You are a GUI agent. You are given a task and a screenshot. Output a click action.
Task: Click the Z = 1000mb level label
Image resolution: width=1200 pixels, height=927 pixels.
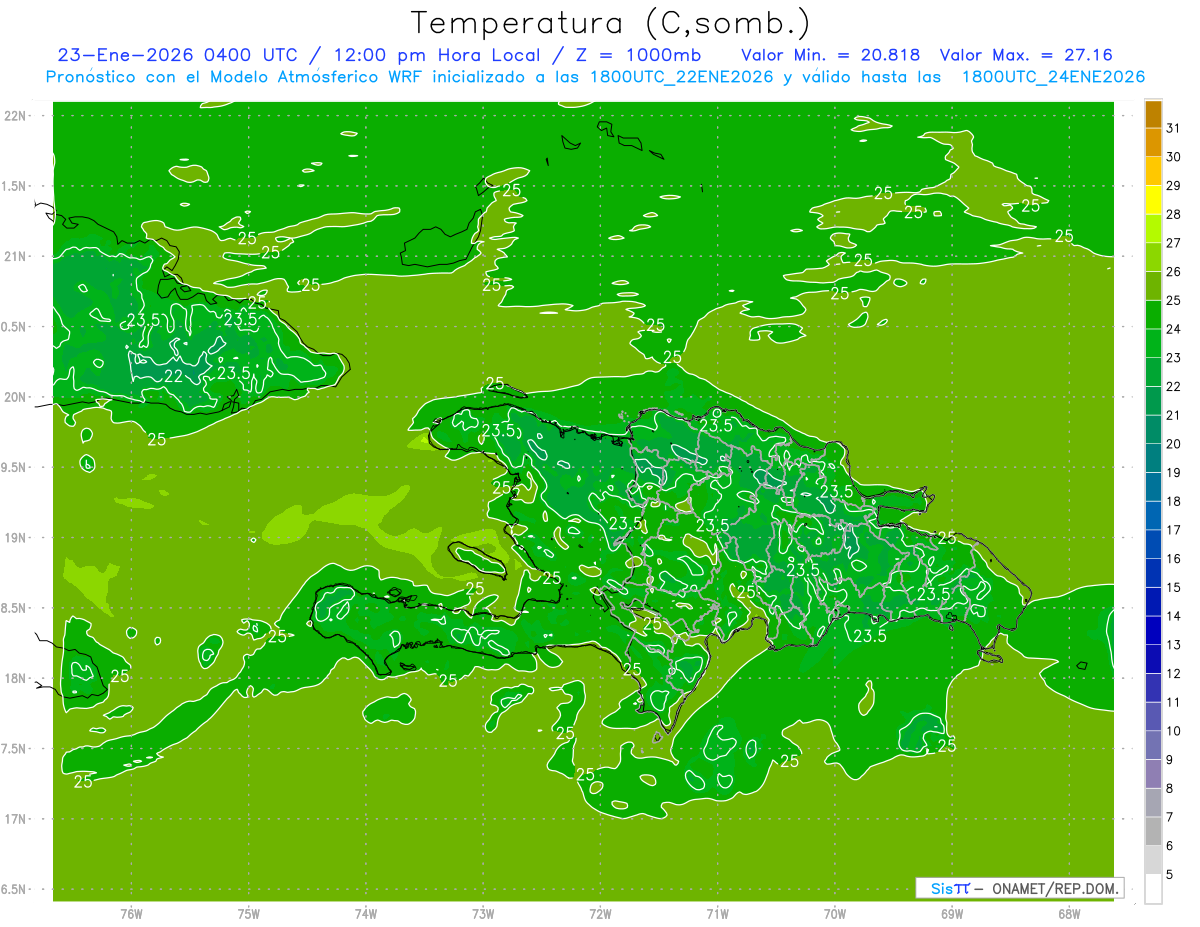pos(635,55)
